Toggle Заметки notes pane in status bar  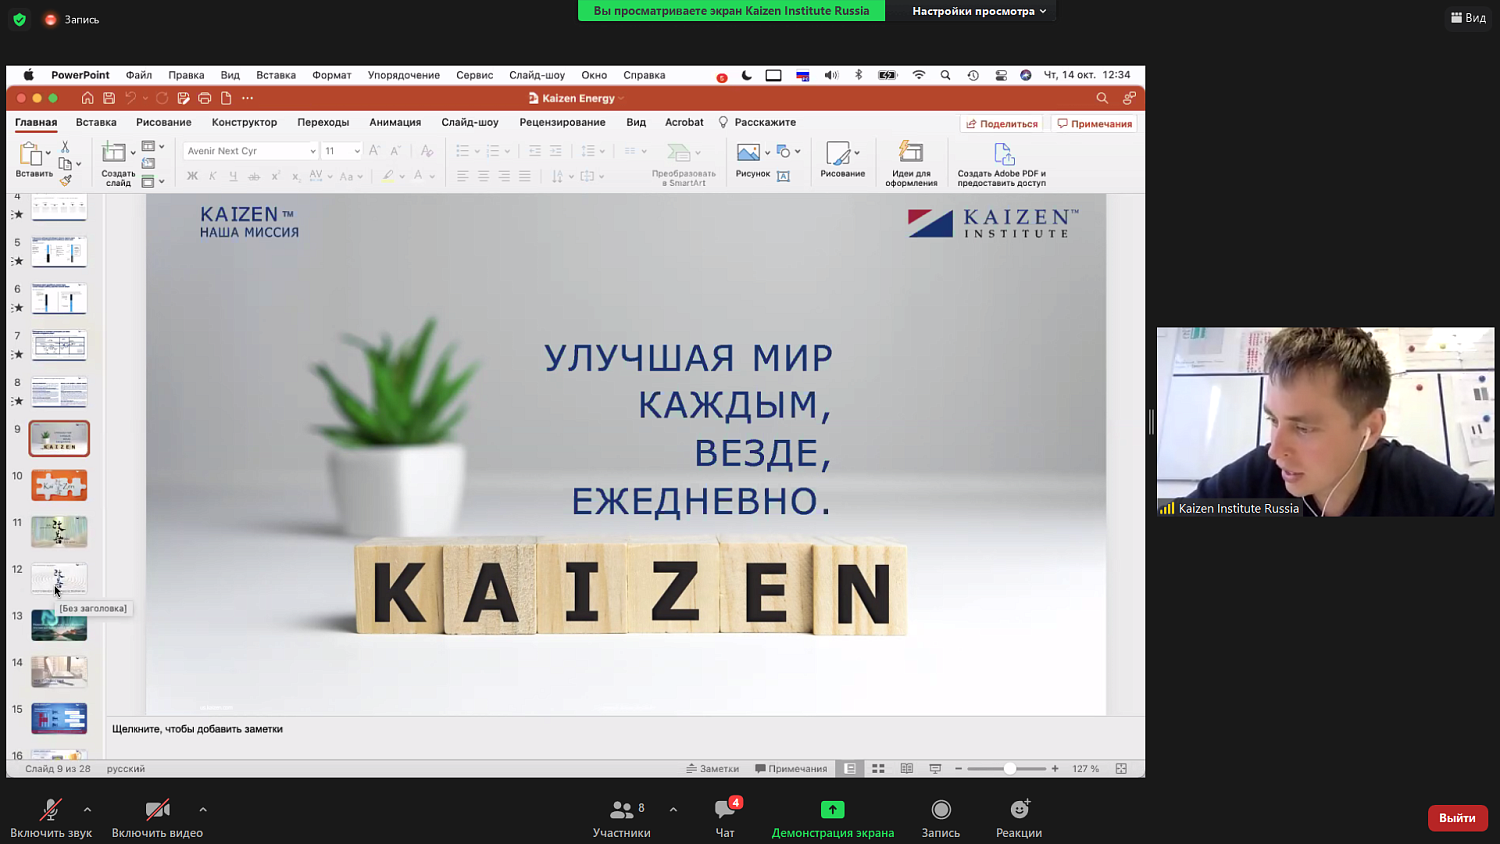713,769
